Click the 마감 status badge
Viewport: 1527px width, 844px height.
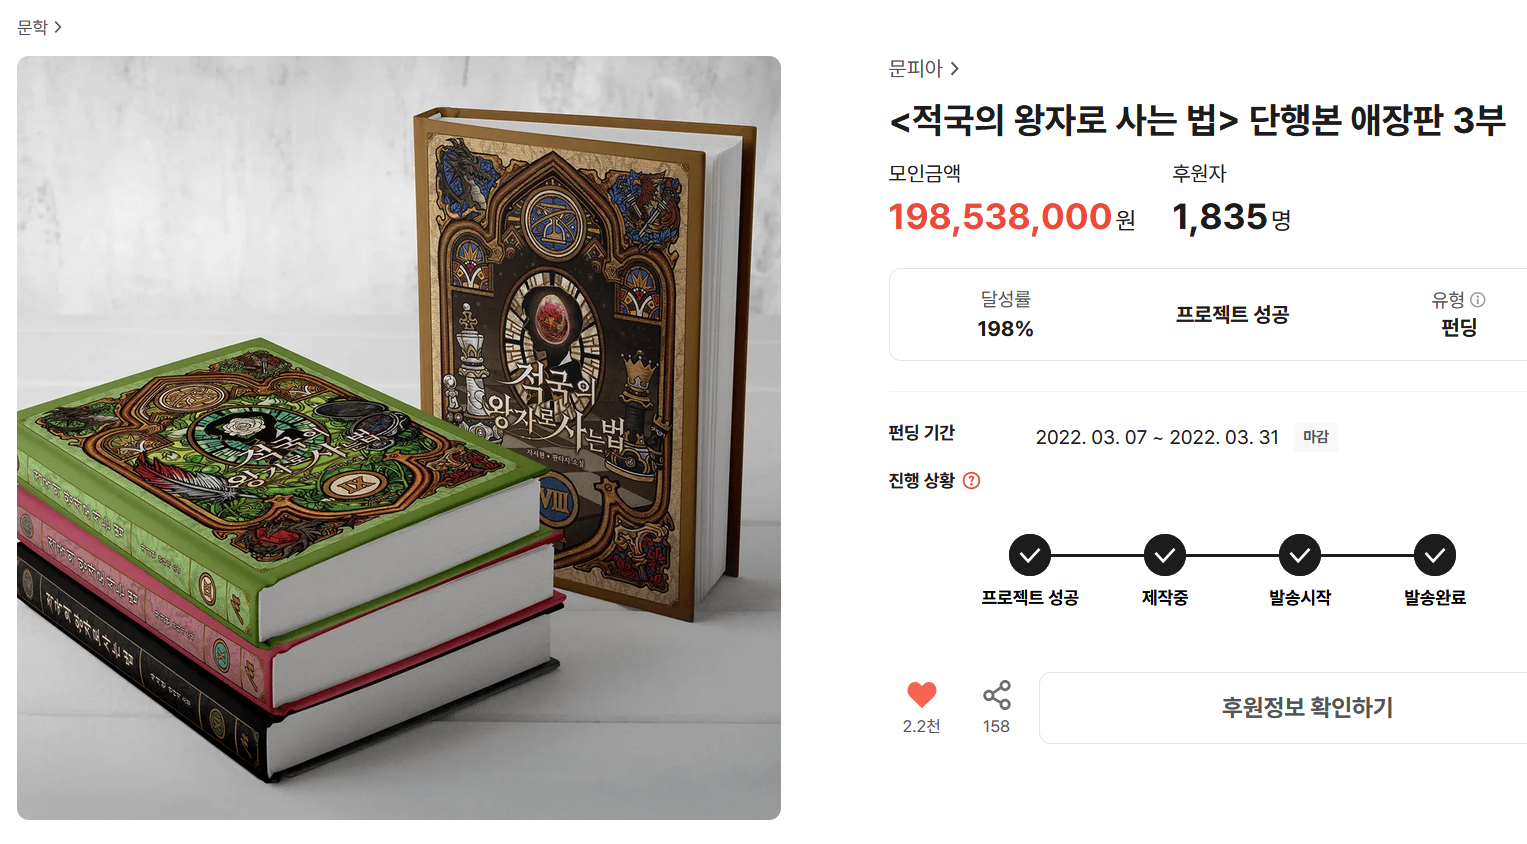[1316, 437]
